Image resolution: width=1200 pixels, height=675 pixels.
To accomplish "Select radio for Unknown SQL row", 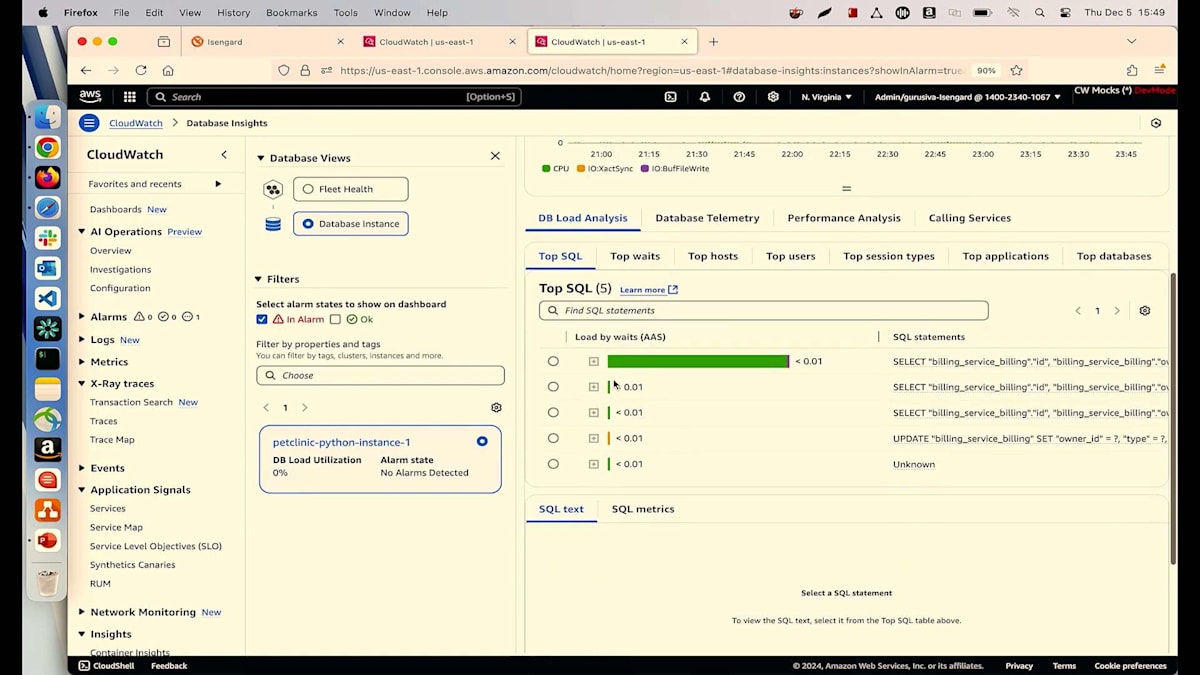I will pyautogui.click(x=553, y=464).
